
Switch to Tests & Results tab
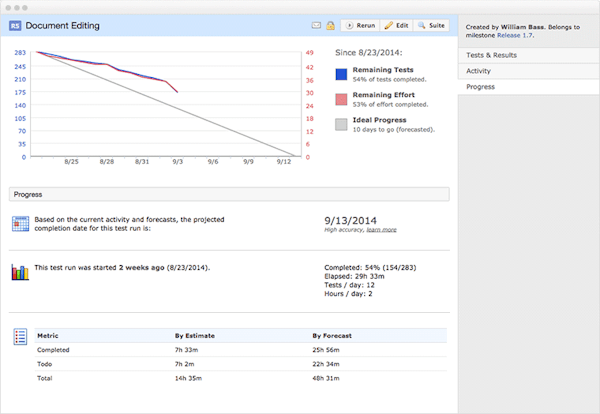(x=492, y=55)
